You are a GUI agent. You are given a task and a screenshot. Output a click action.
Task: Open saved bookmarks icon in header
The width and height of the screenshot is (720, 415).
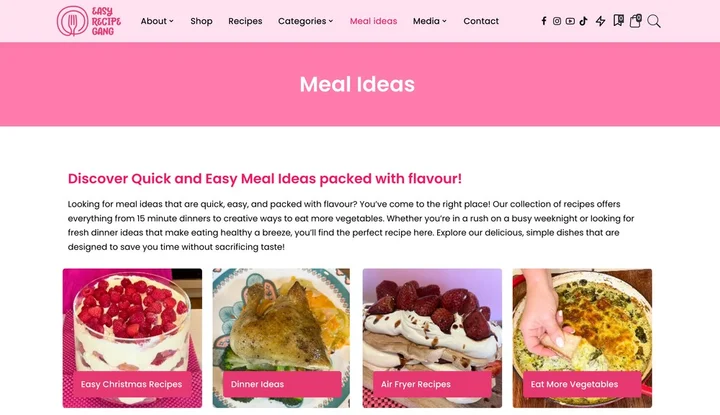[618, 21]
